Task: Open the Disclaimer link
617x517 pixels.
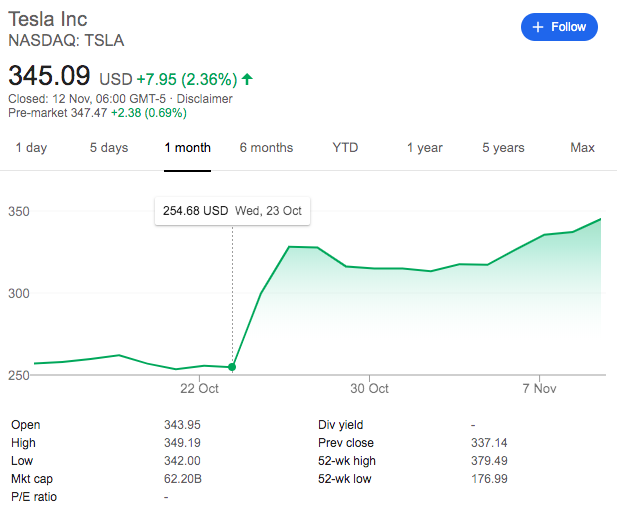Action: [204, 99]
